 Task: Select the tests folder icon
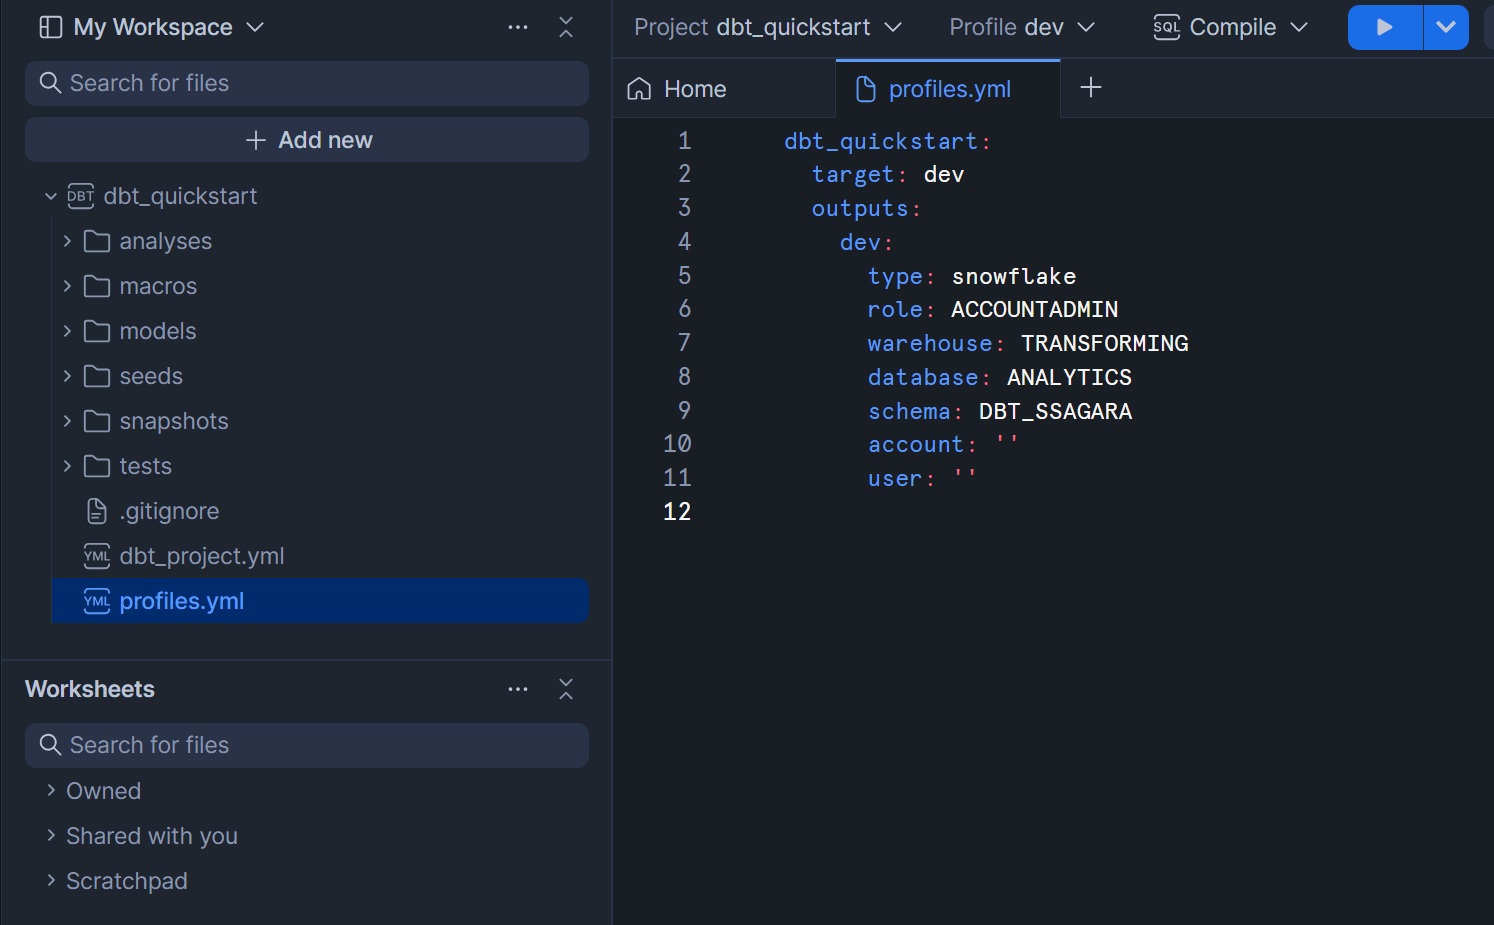click(x=97, y=466)
